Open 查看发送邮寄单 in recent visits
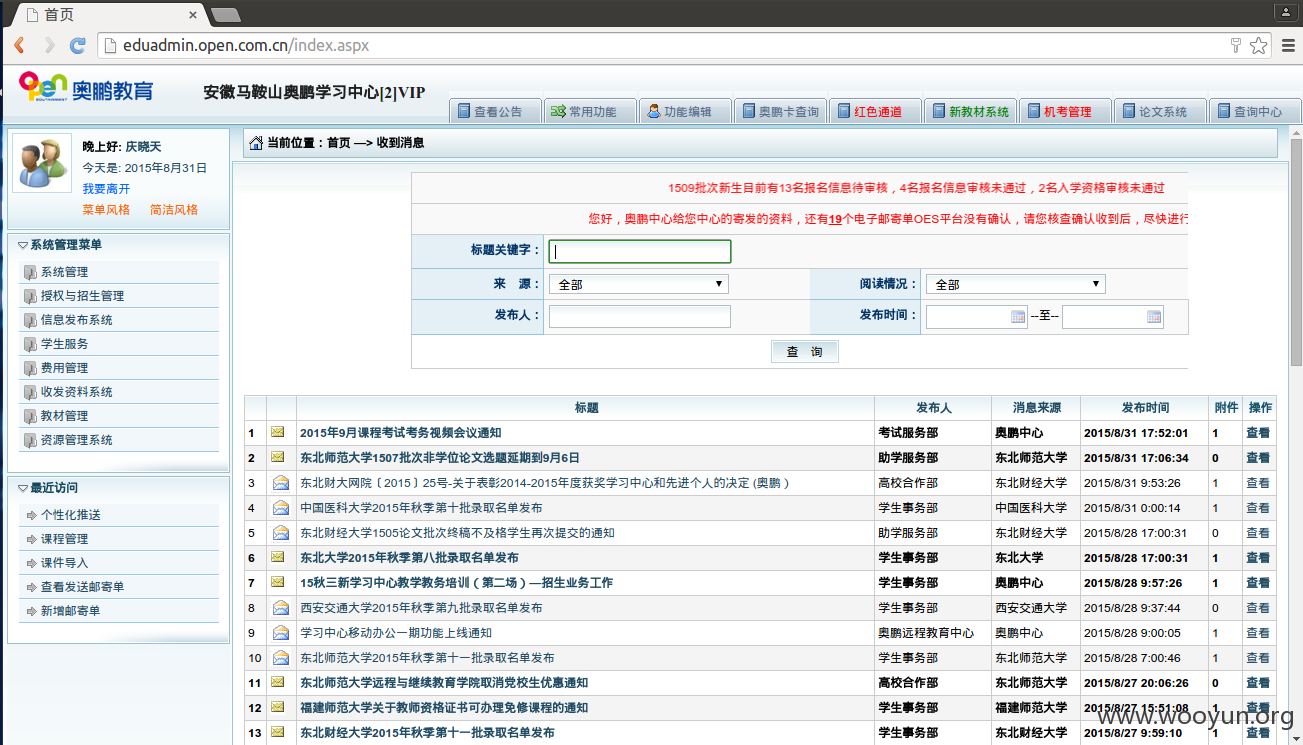This screenshot has width=1303, height=745. (x=82, y=587)
